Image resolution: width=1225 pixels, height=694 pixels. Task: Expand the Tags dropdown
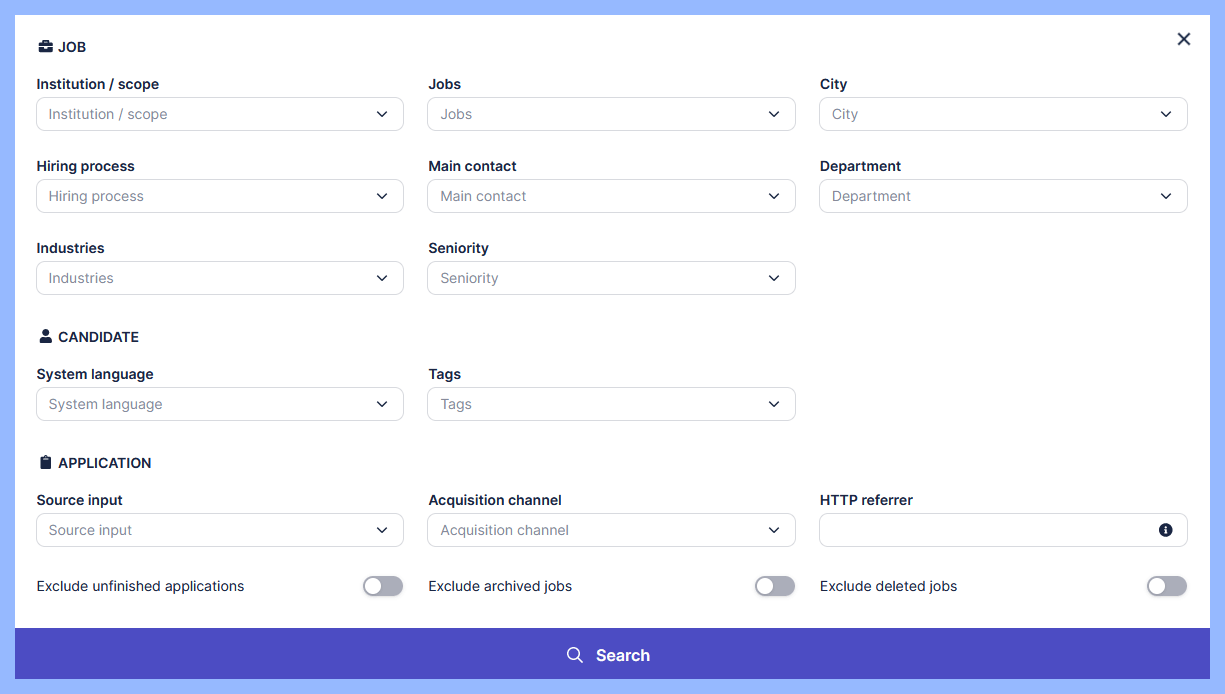(x=611, y=404)
